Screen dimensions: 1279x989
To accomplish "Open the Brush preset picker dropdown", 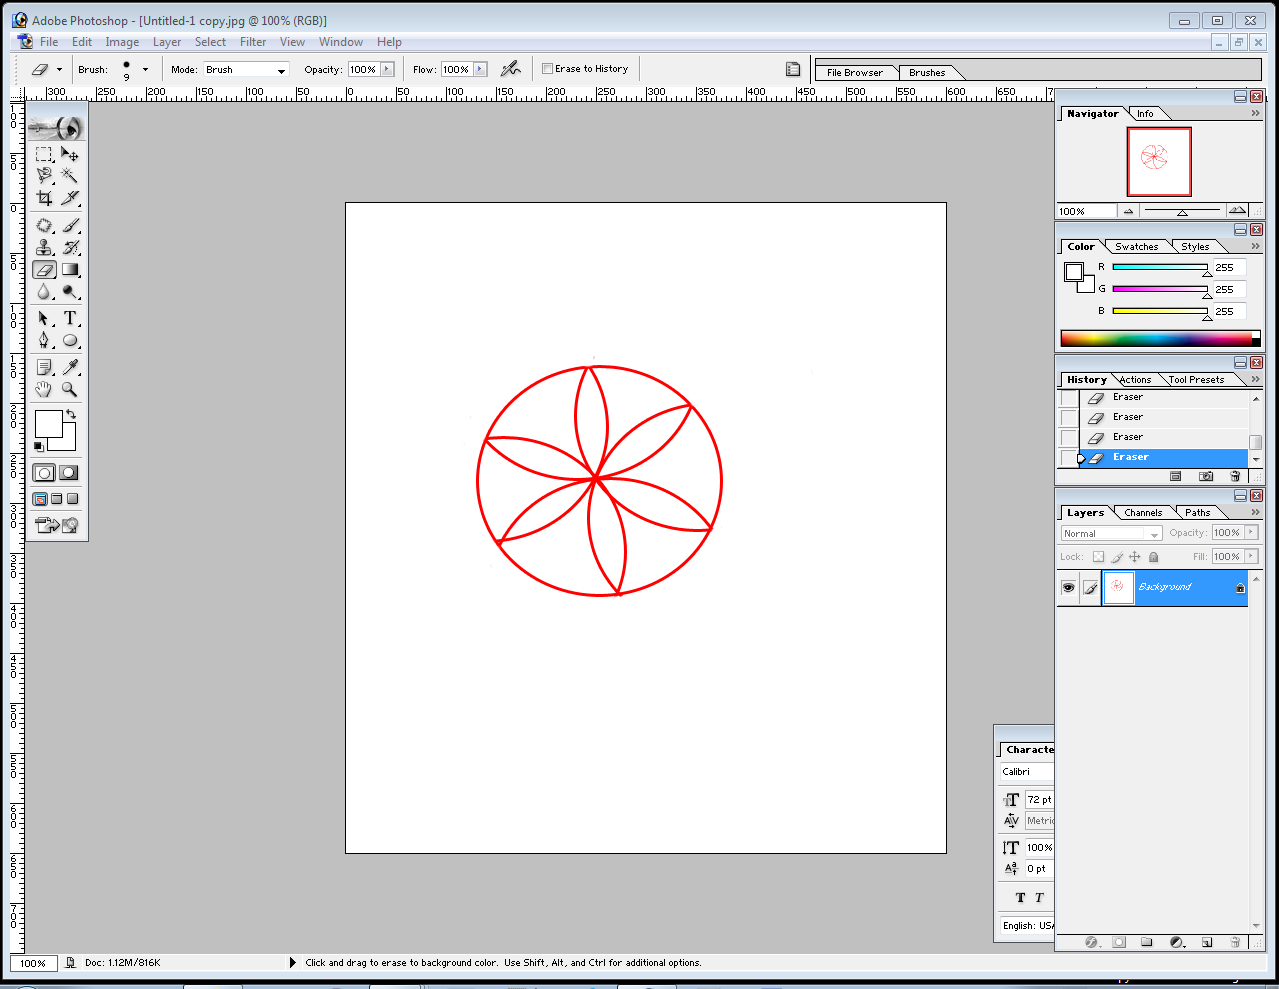I will (x=145, y=69).
